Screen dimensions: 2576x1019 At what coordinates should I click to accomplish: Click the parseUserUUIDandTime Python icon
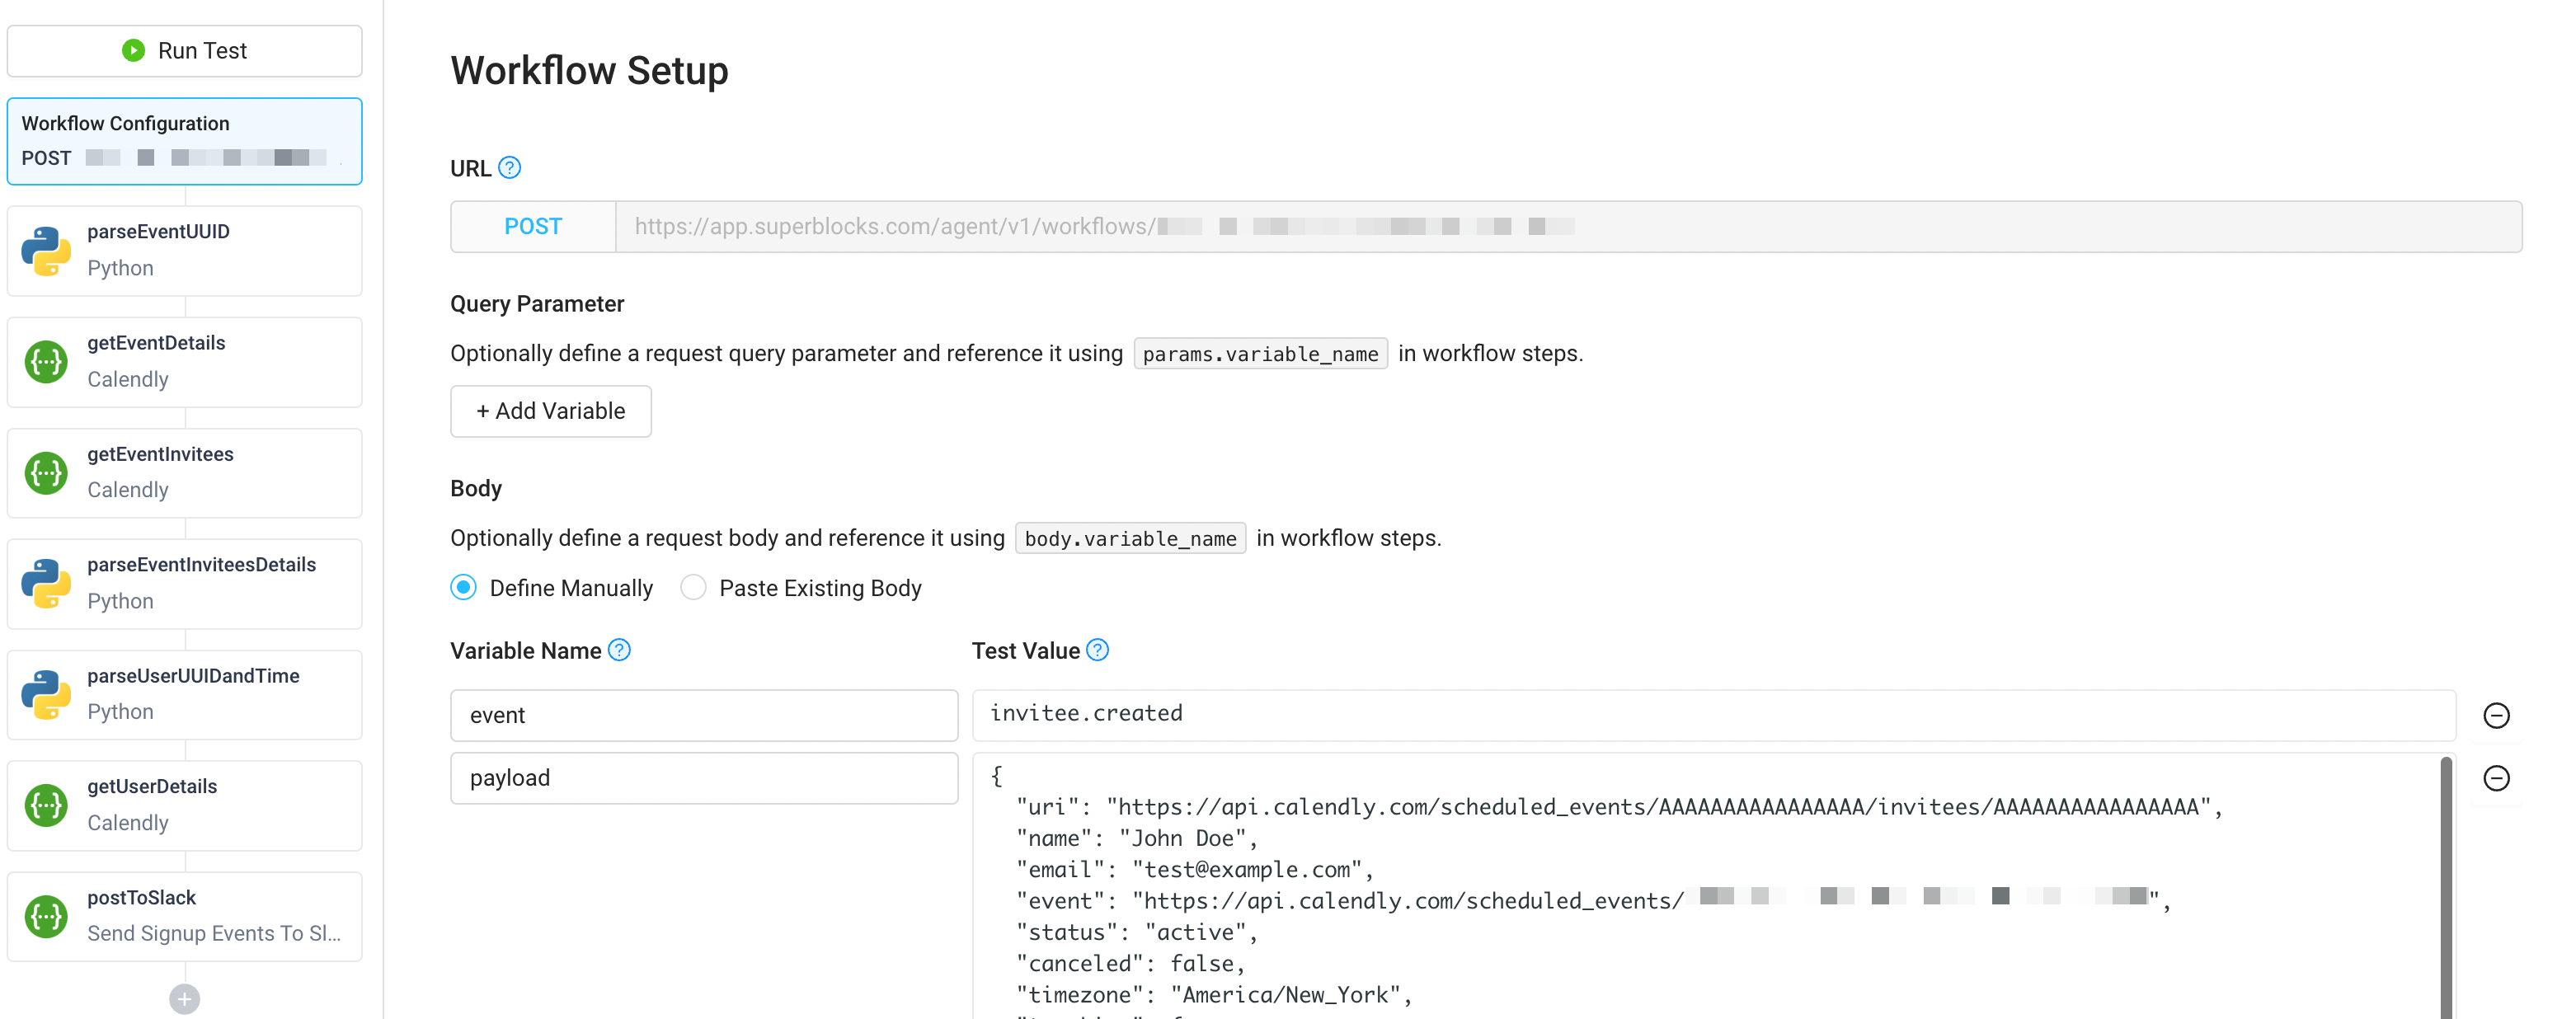[x=45, y=694]
